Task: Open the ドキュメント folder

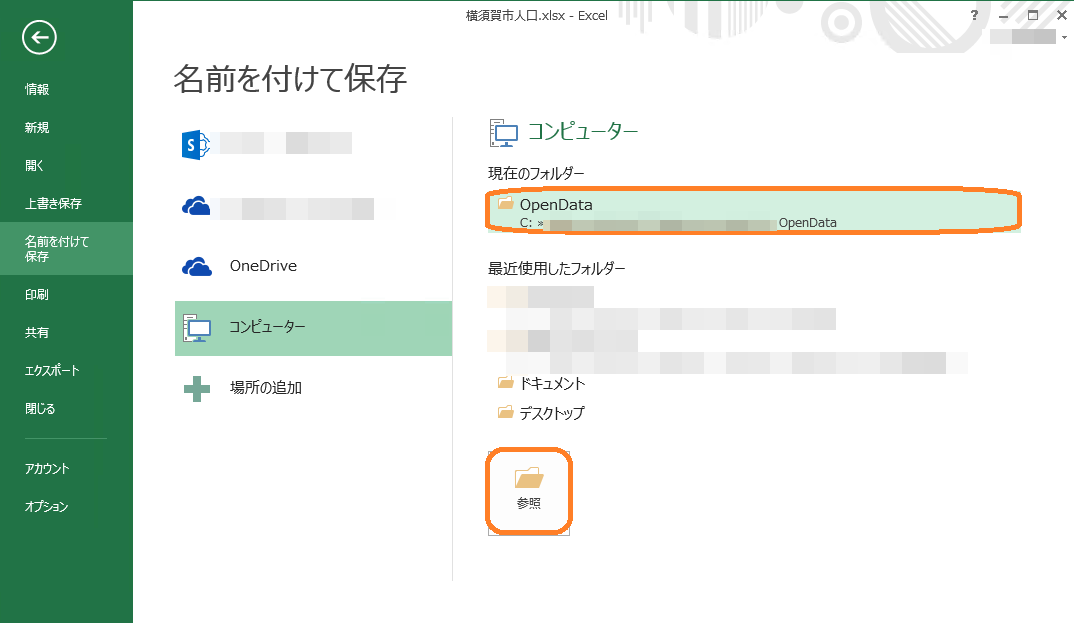Action: tap(552, 384)
